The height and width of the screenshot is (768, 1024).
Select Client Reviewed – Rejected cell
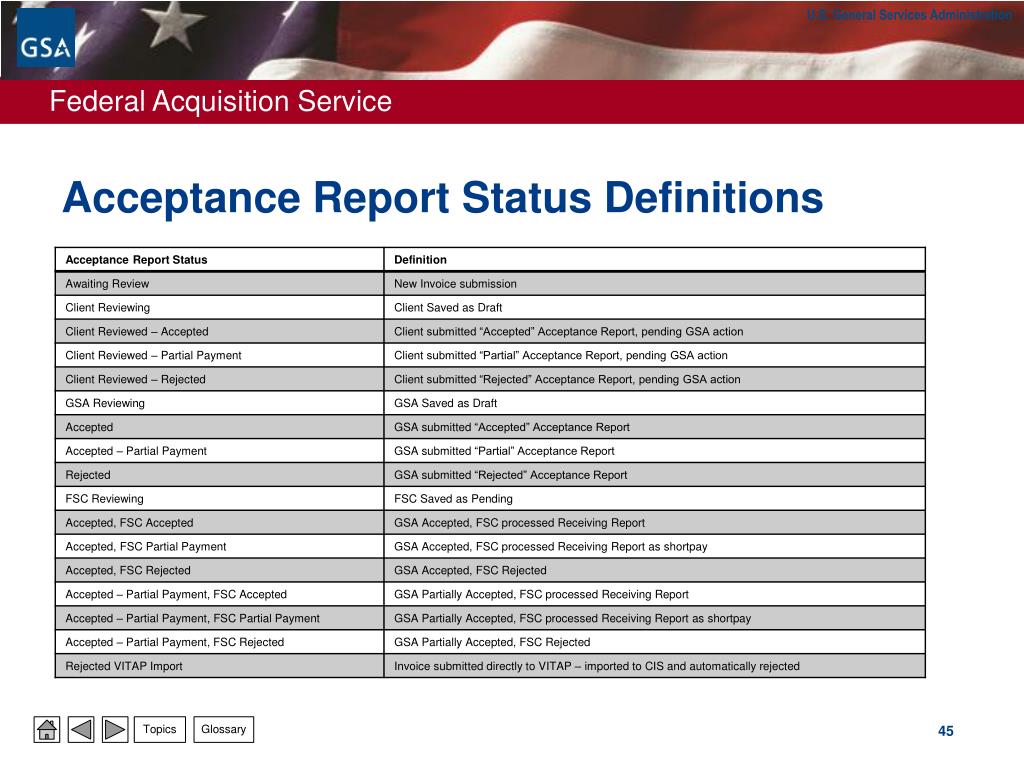(219, 379)
